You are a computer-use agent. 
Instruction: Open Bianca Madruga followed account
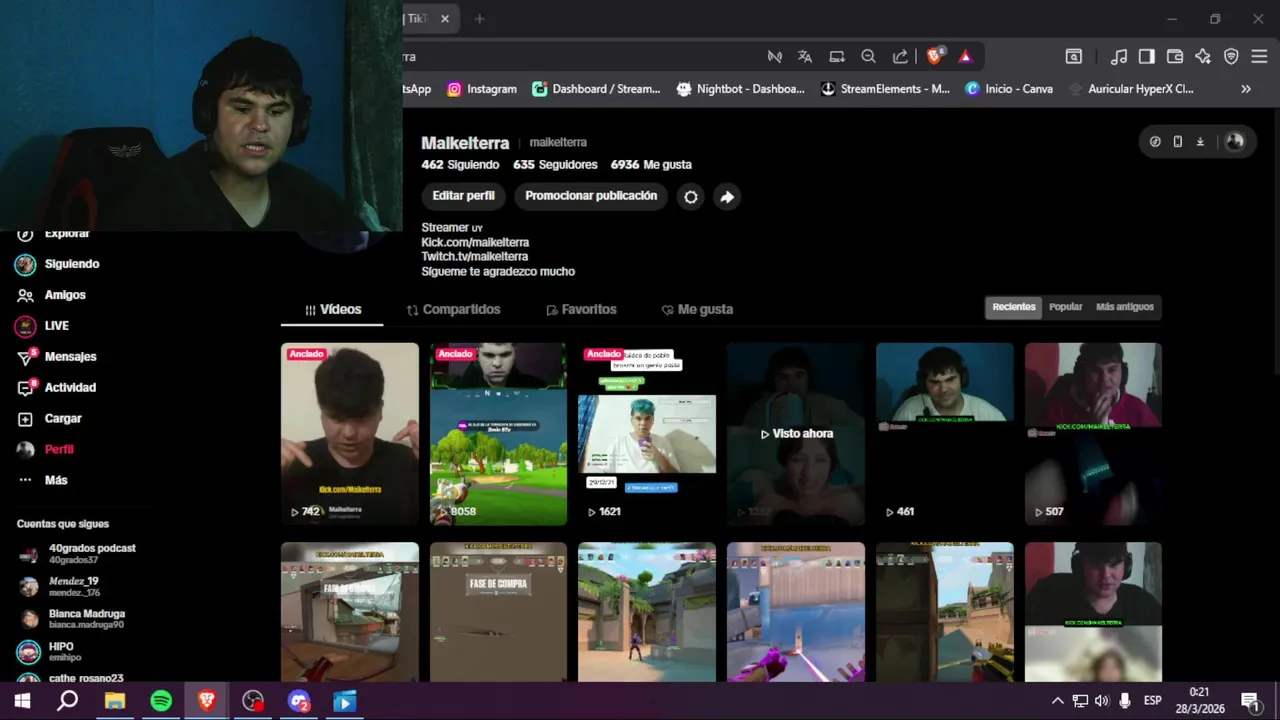tap(72, 619)
